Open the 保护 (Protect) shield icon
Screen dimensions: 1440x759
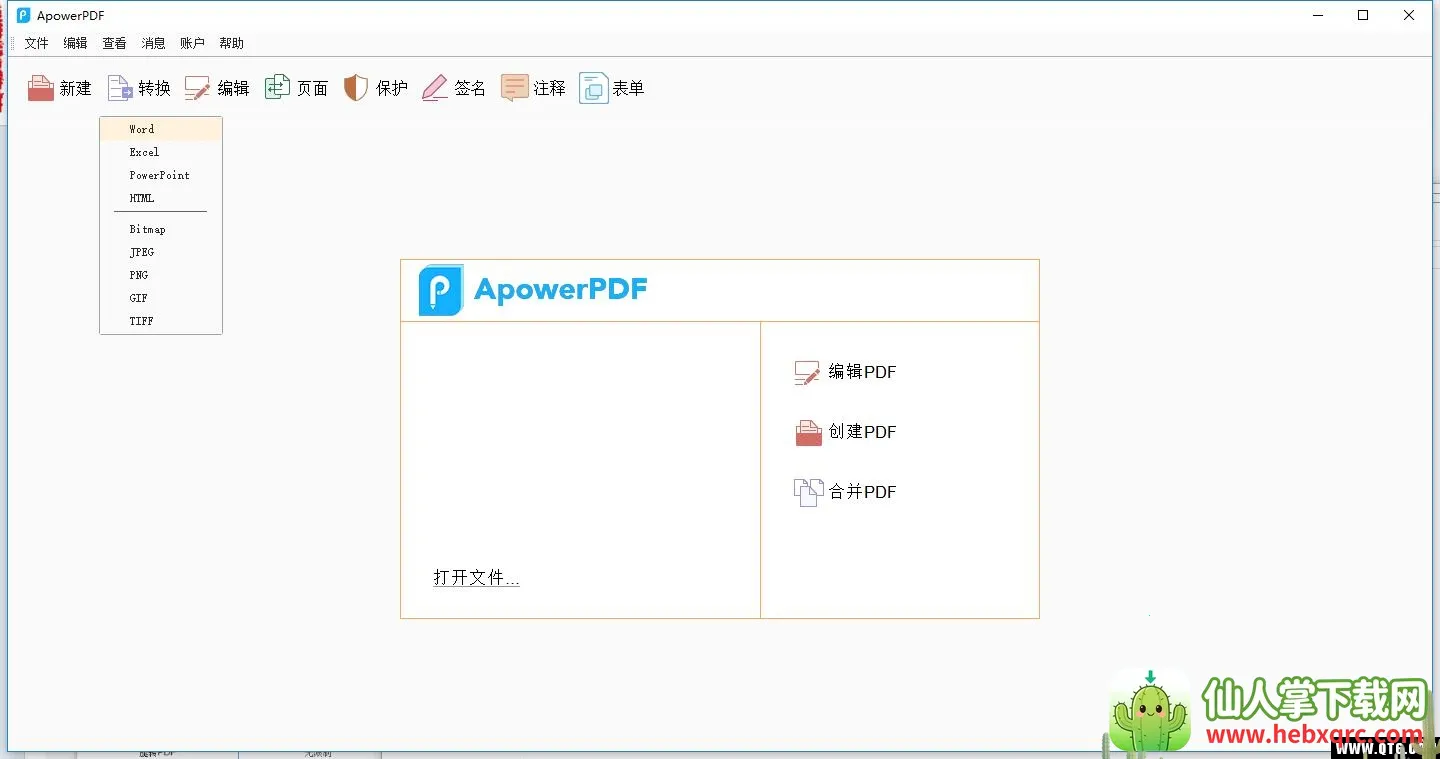click(x=356, y=89)
